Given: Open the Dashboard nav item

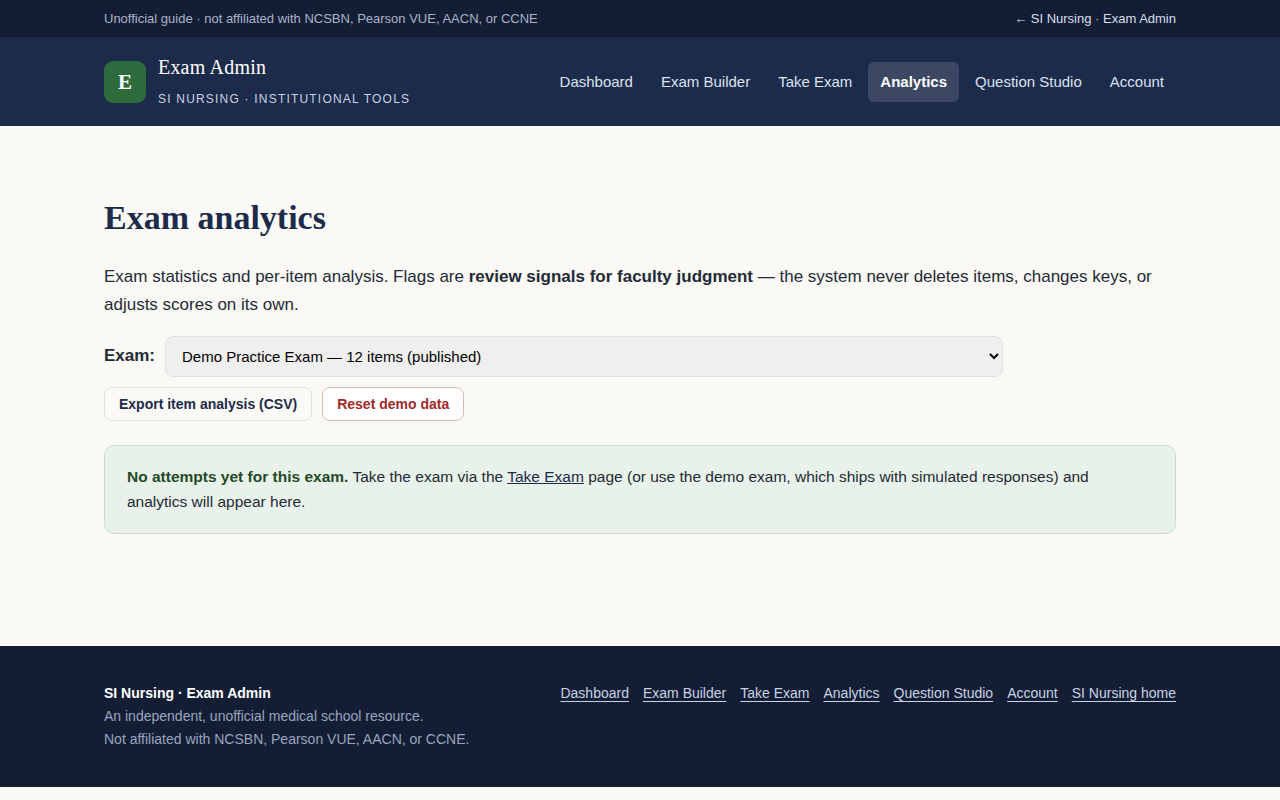Looking at the screenshot, I should point(596,82).
